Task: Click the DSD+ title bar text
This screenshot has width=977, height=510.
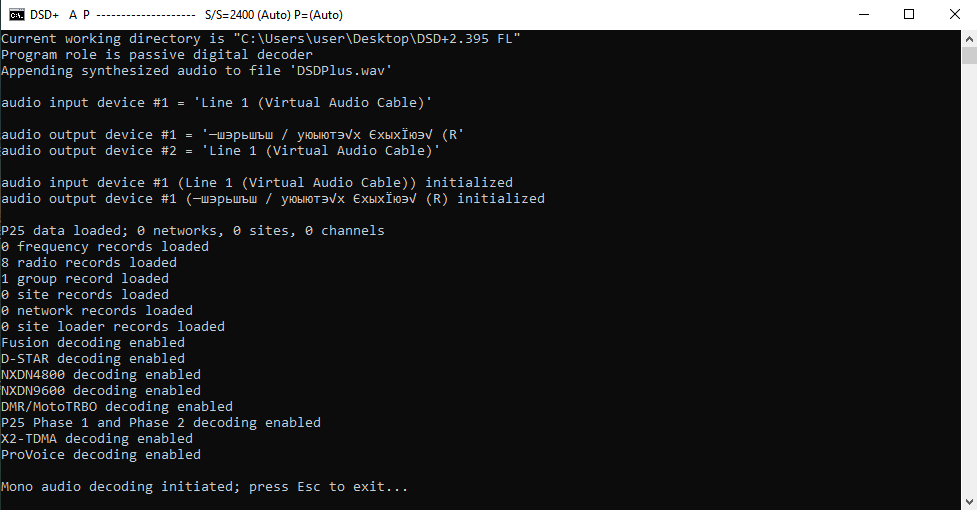Action: coord(44,14)
